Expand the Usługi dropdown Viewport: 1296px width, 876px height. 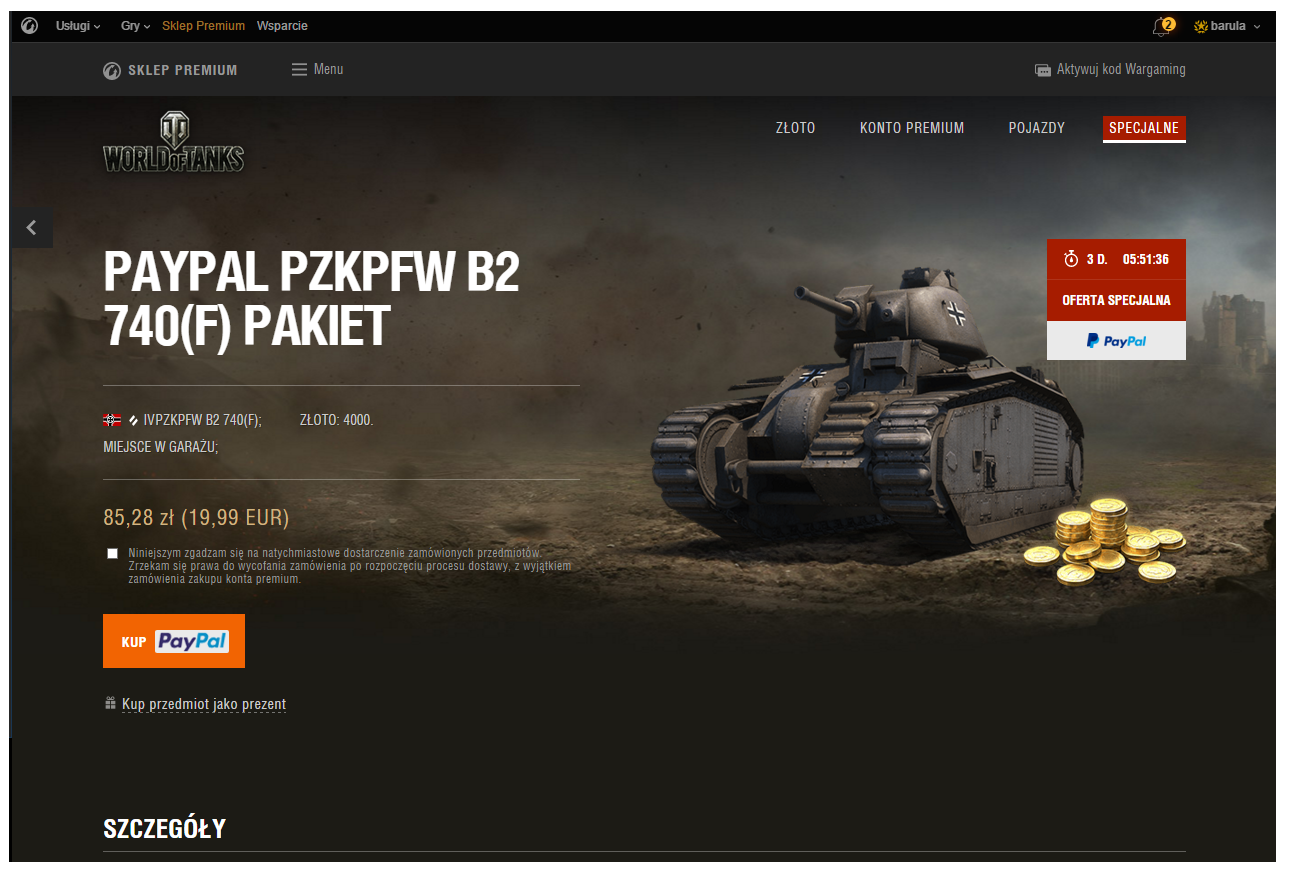coord(78,26)
